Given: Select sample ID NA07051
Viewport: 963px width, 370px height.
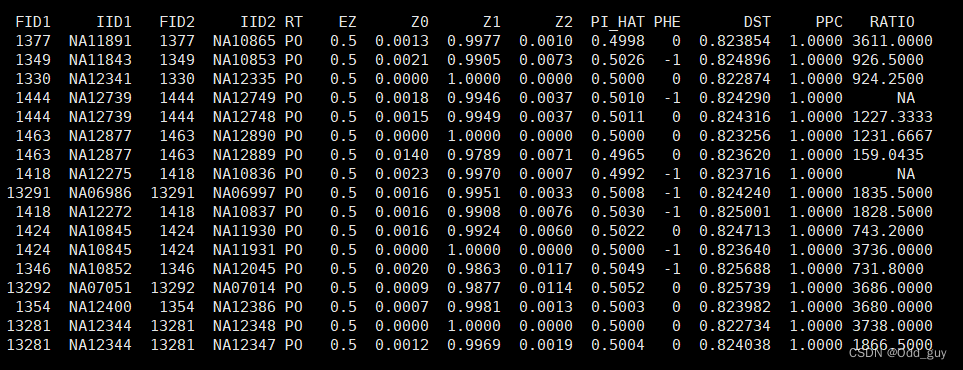Looking at the screenshot, I should click(x=101, y=289).
